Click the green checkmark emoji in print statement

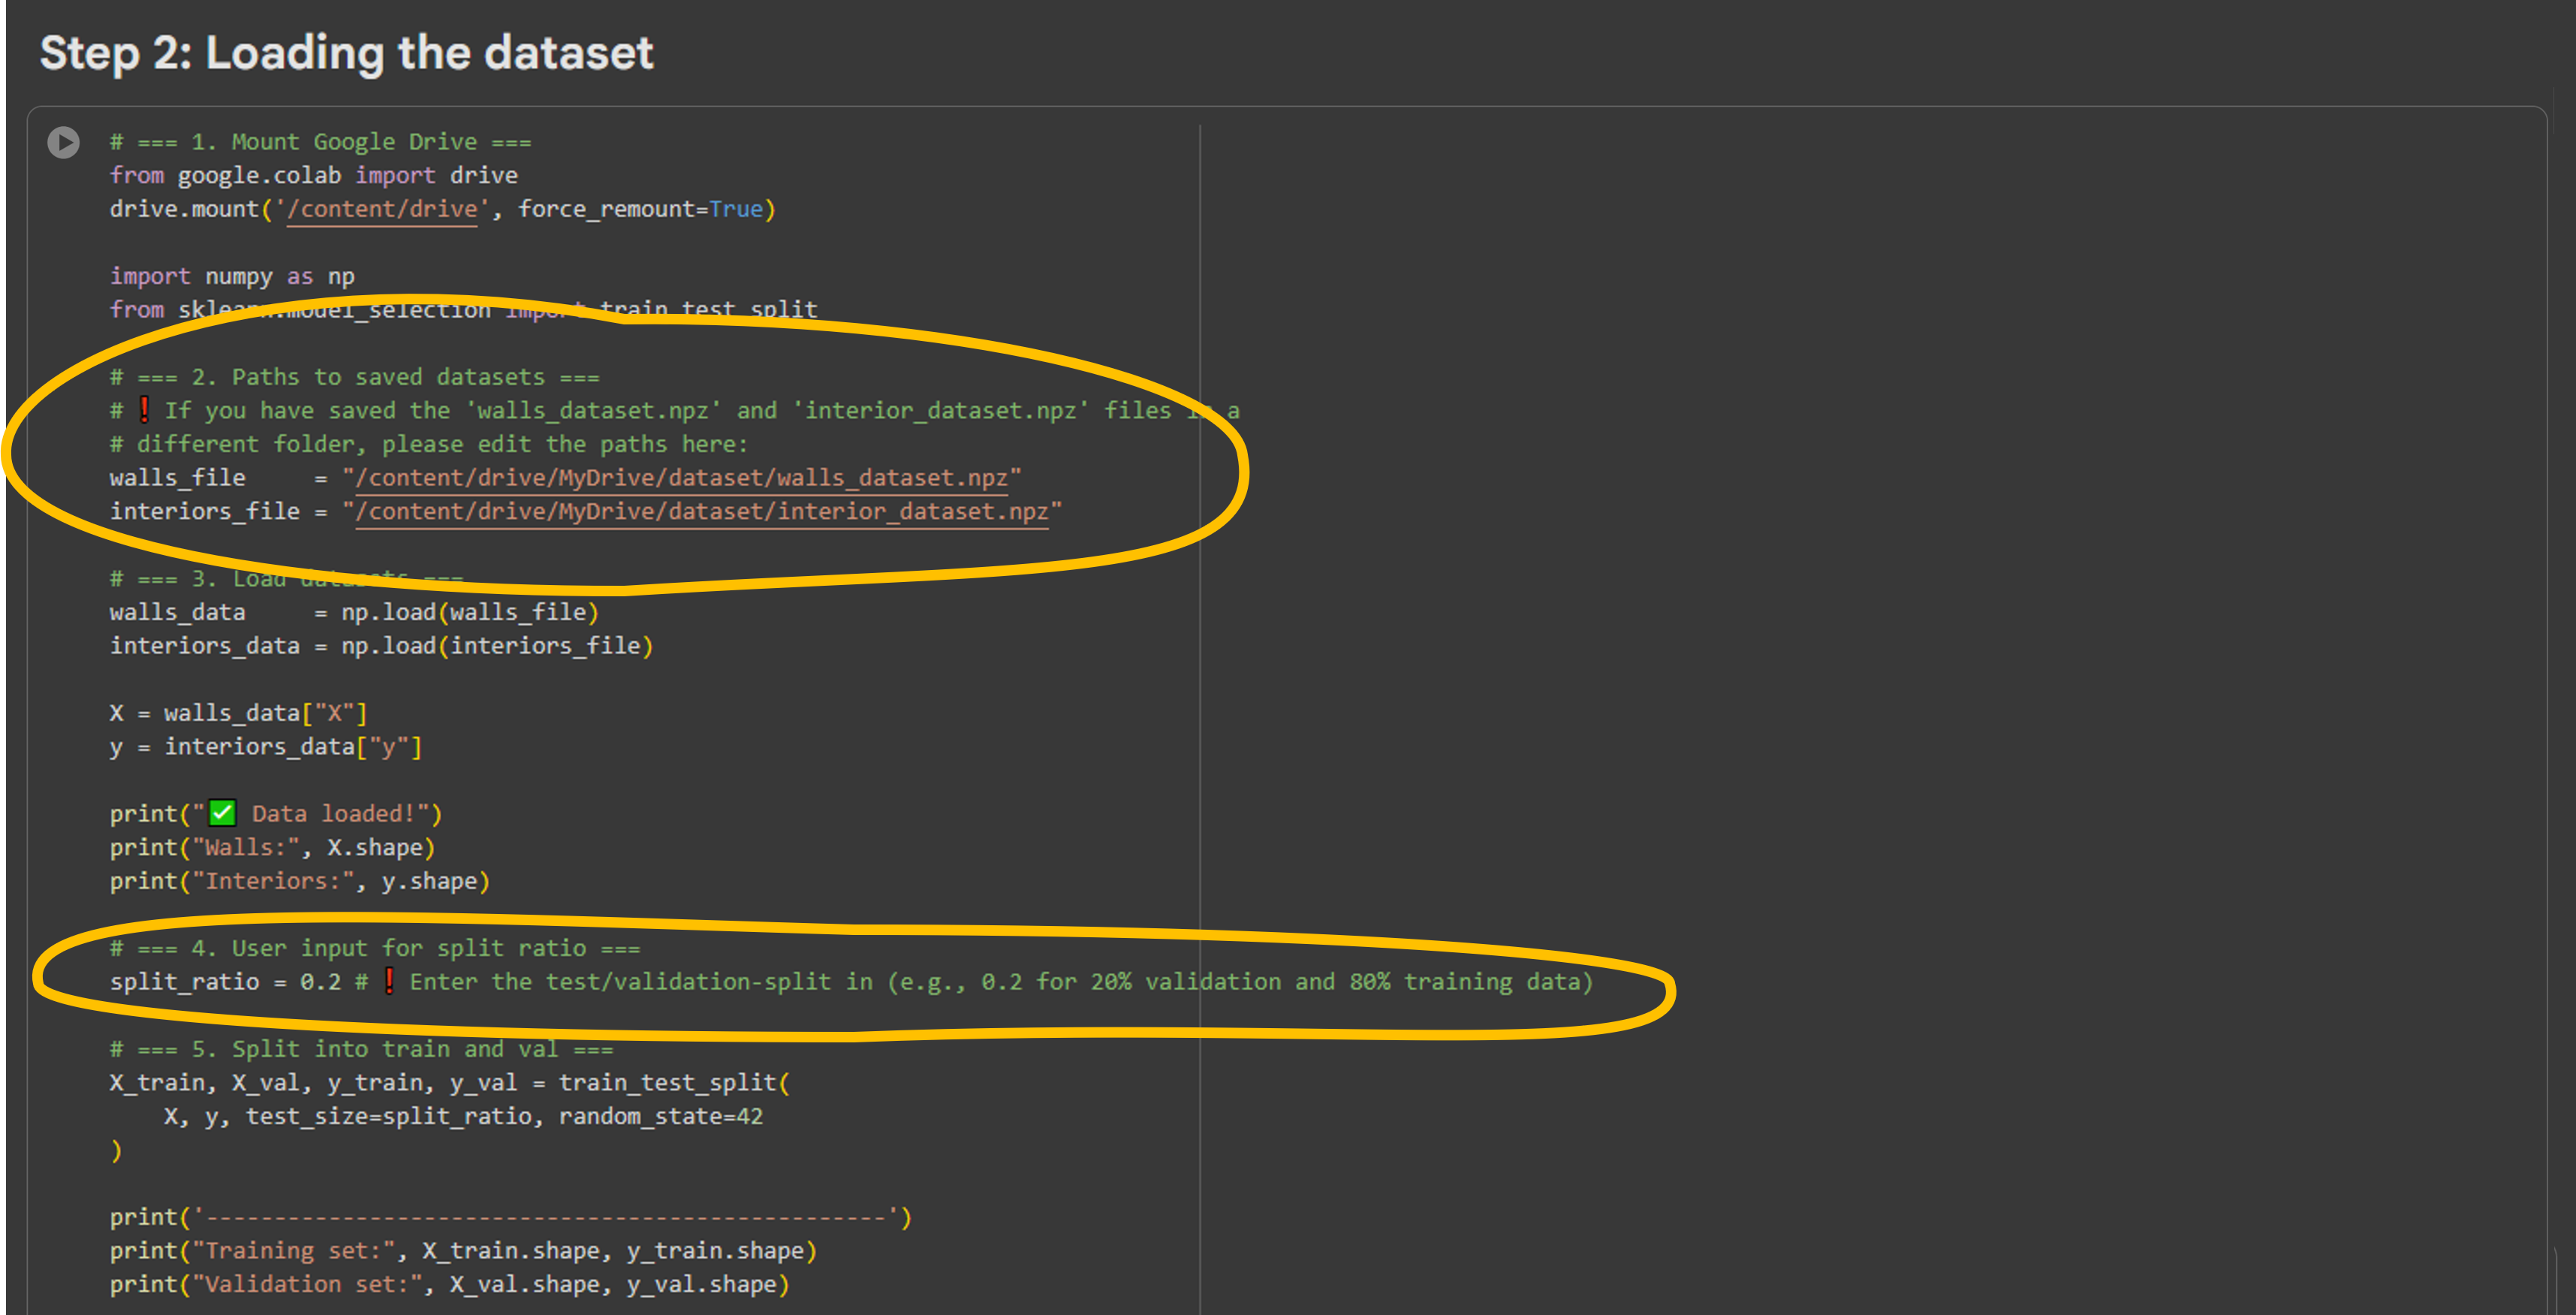[222, 813]
